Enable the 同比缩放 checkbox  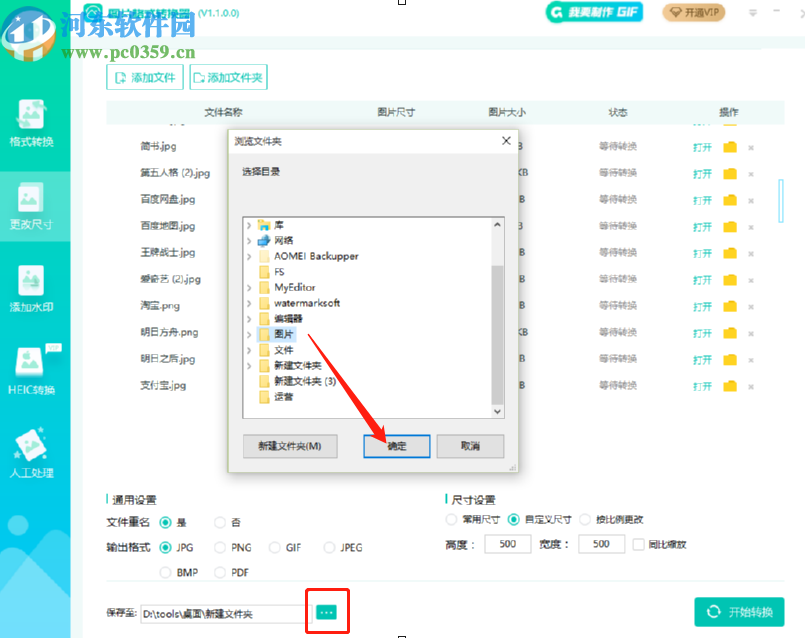point(637,543)
